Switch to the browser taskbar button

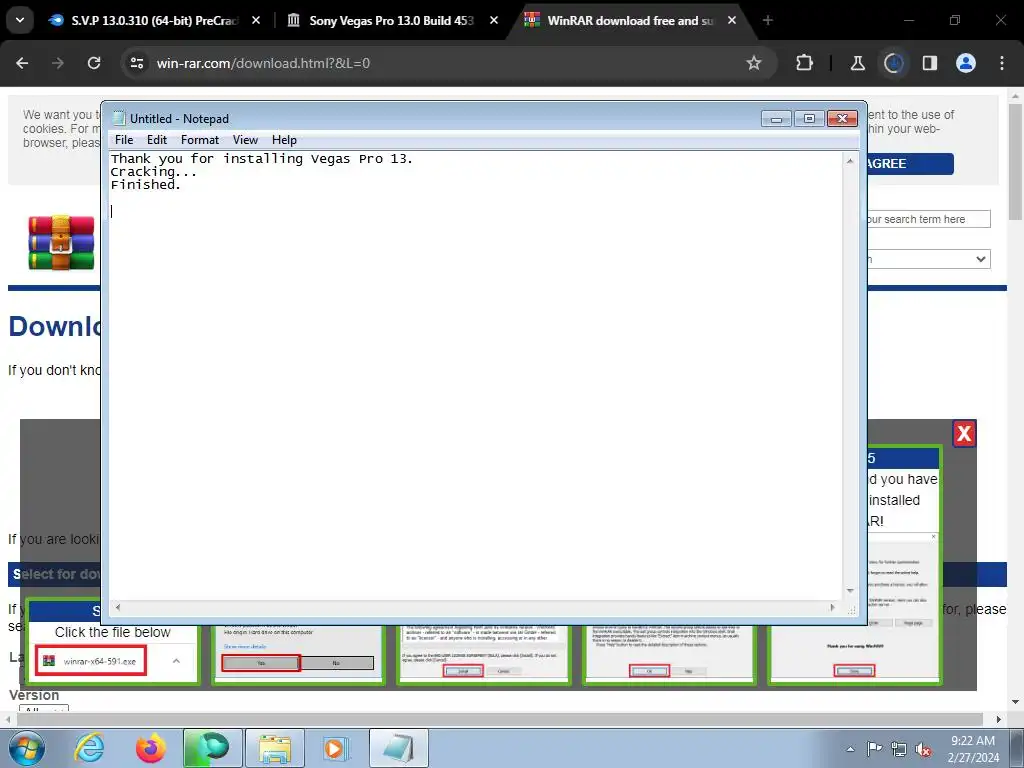coord(212,748)
